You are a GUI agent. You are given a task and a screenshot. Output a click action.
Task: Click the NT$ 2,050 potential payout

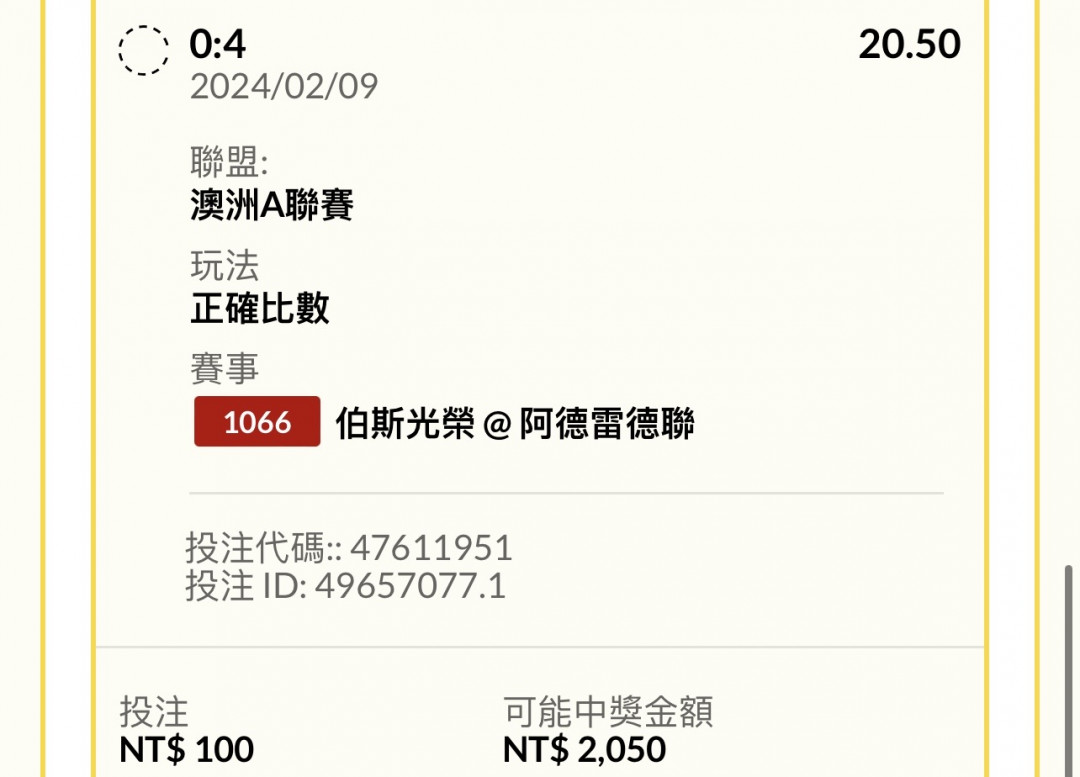[584, 749]
